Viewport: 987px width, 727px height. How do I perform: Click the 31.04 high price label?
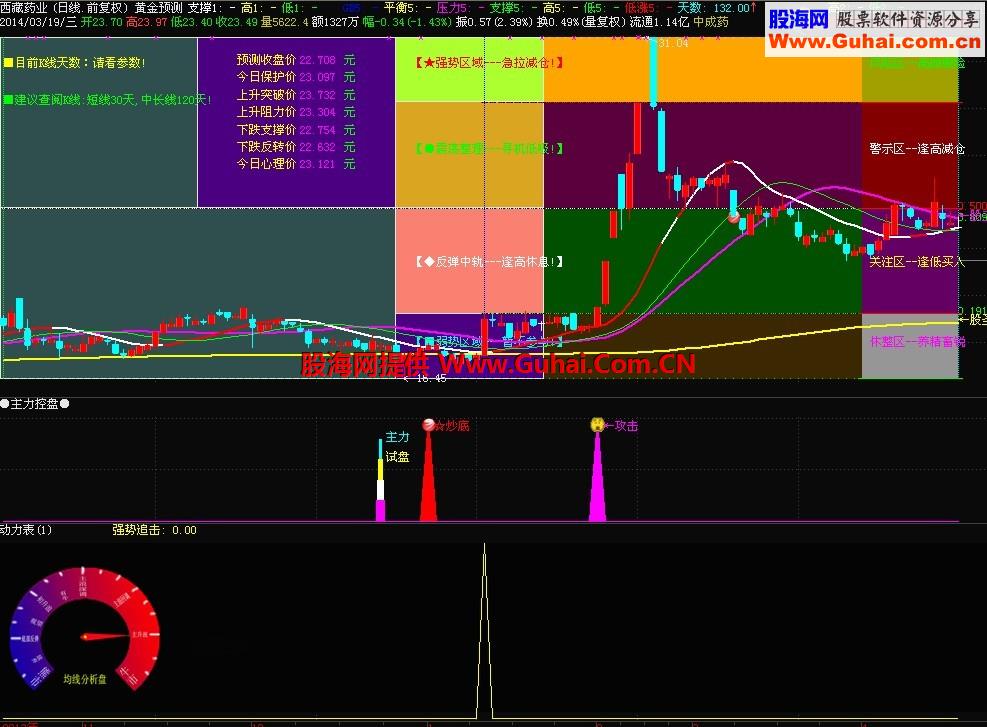pos(673,43)
